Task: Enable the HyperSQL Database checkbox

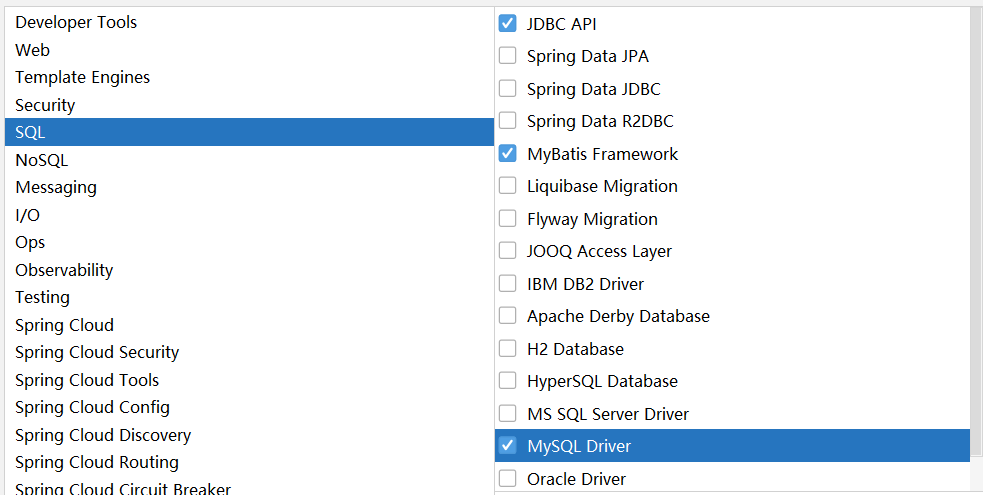Action: (507, 381)
